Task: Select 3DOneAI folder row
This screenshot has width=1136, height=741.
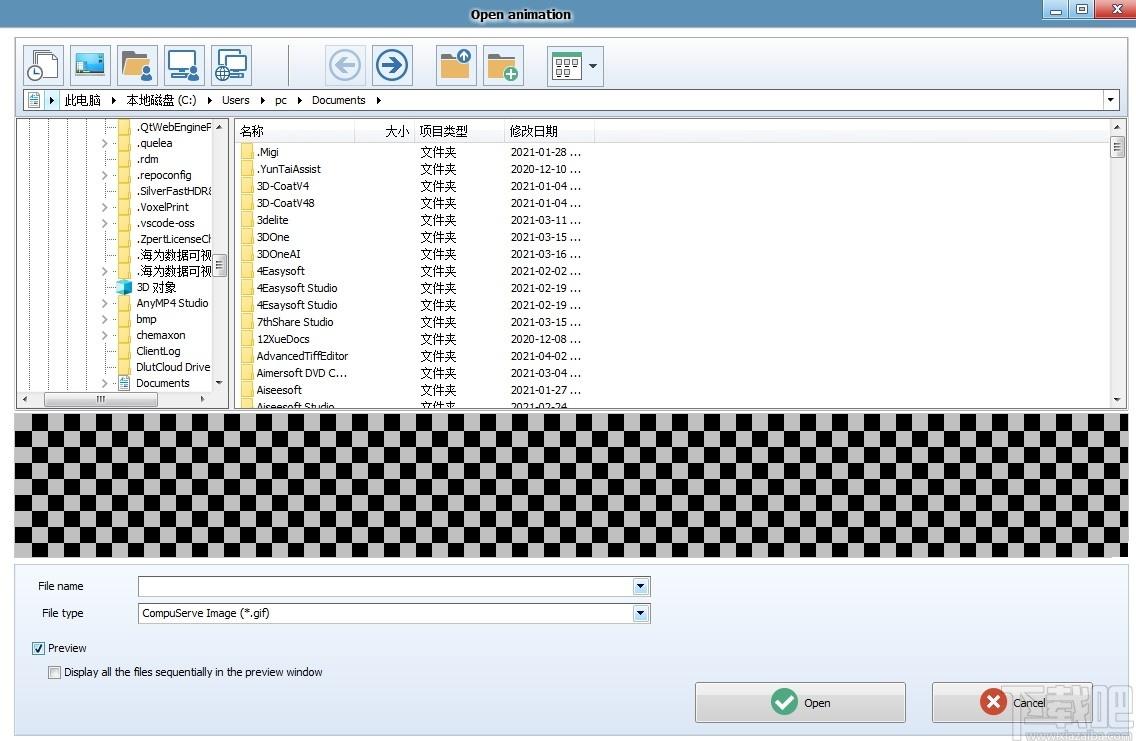Action: tap(414, 254)
